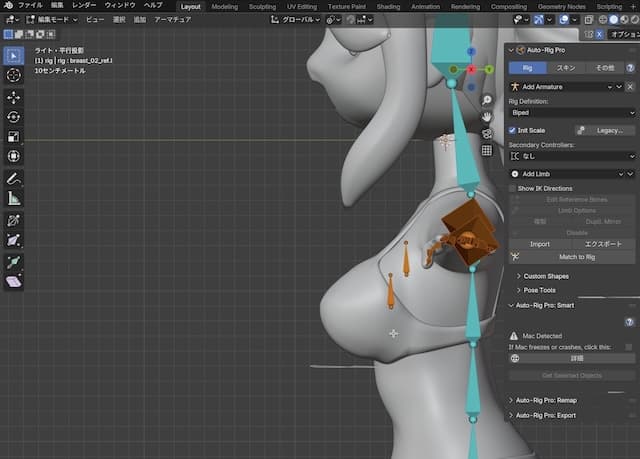Image resolution: width=640 pixels, height=459 pixels.
Task: Choose the Scale tool
Action: tap(14, 136)
